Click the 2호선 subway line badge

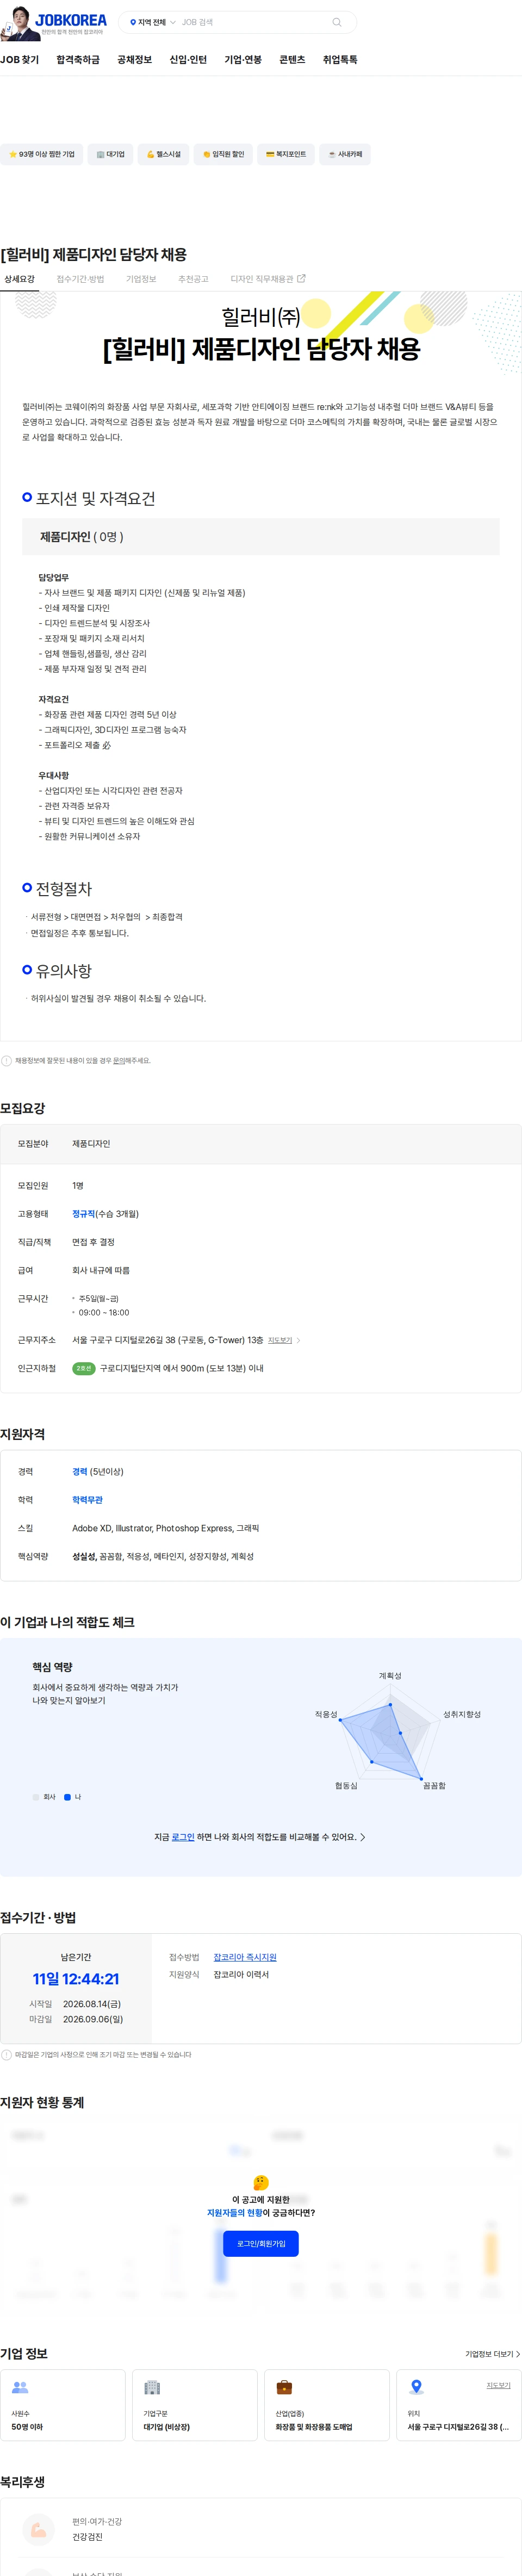point(84,1369)
